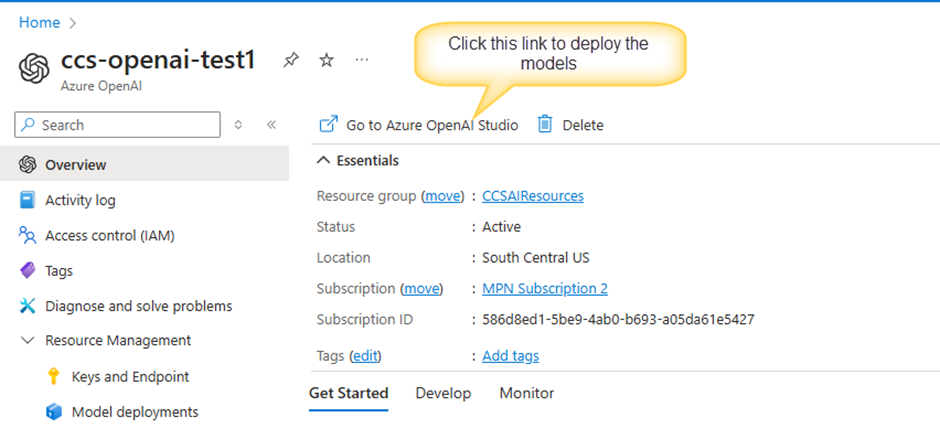940x428 pixels.
Task: Open Tags from the sidebar
Action: point(59,271)
